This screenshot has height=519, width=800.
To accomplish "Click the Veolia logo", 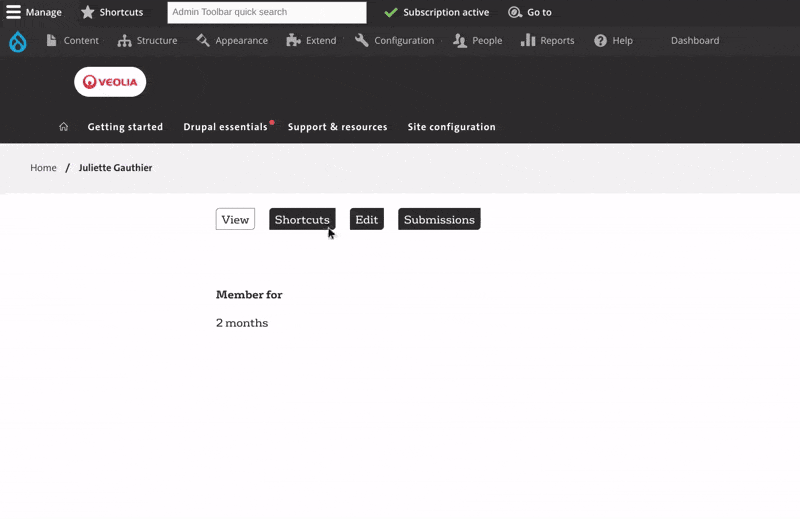I will click(110, 82).
